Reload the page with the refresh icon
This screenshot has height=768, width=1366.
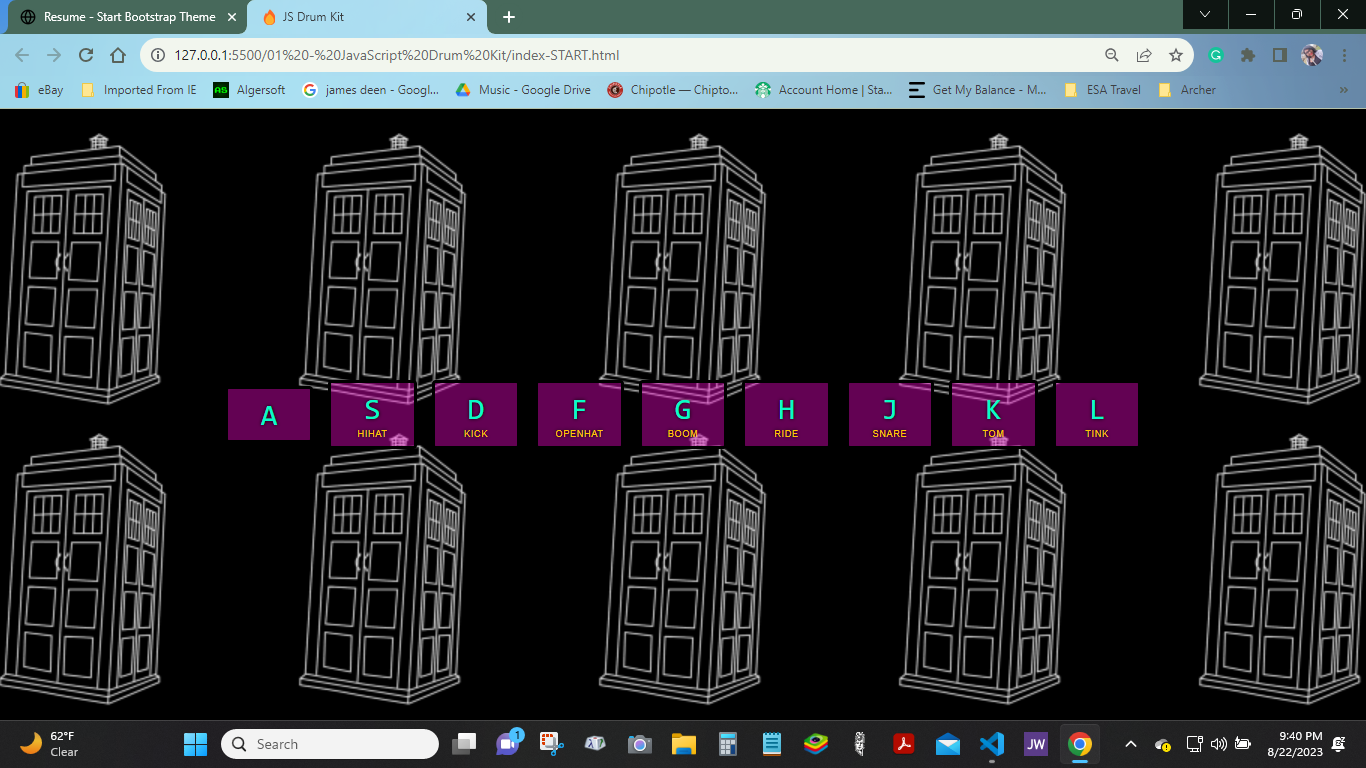[86, 55]
